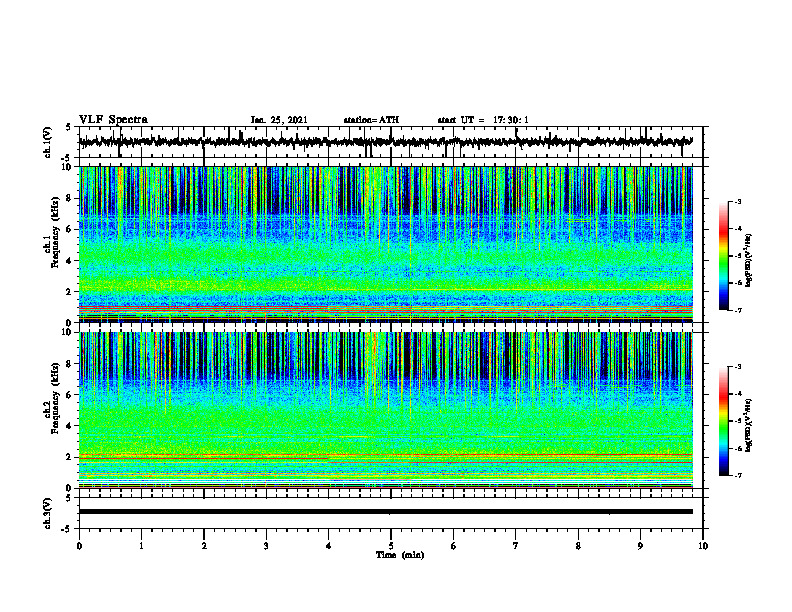Image resolution: width=792 pixels, height=612 pixels.
Task: Click the time axis tick label "4"
Action: 329,546
